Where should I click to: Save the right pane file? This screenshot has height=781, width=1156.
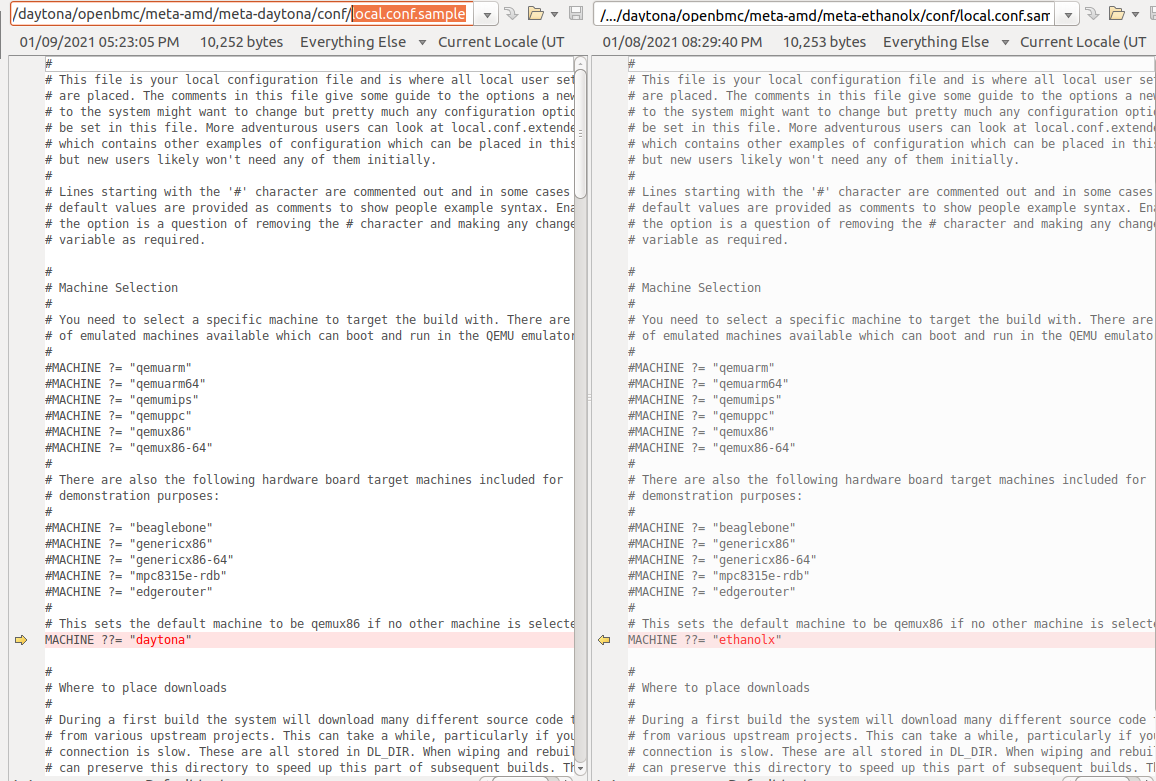pyautogui.click(x=1151, y=14)
